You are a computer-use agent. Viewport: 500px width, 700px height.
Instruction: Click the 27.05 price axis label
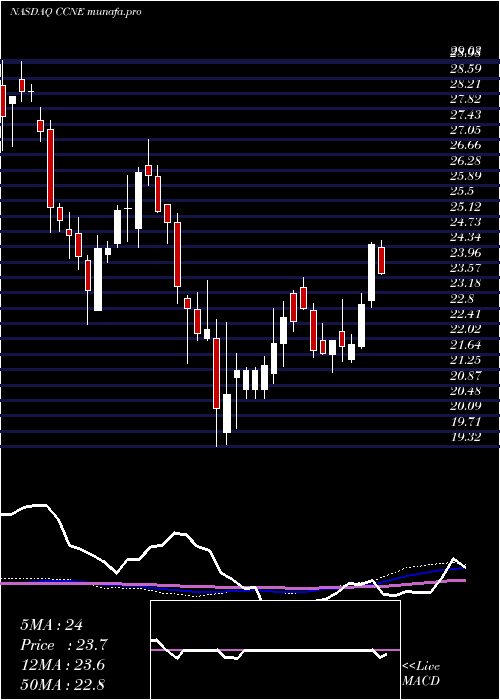[466, 130]
